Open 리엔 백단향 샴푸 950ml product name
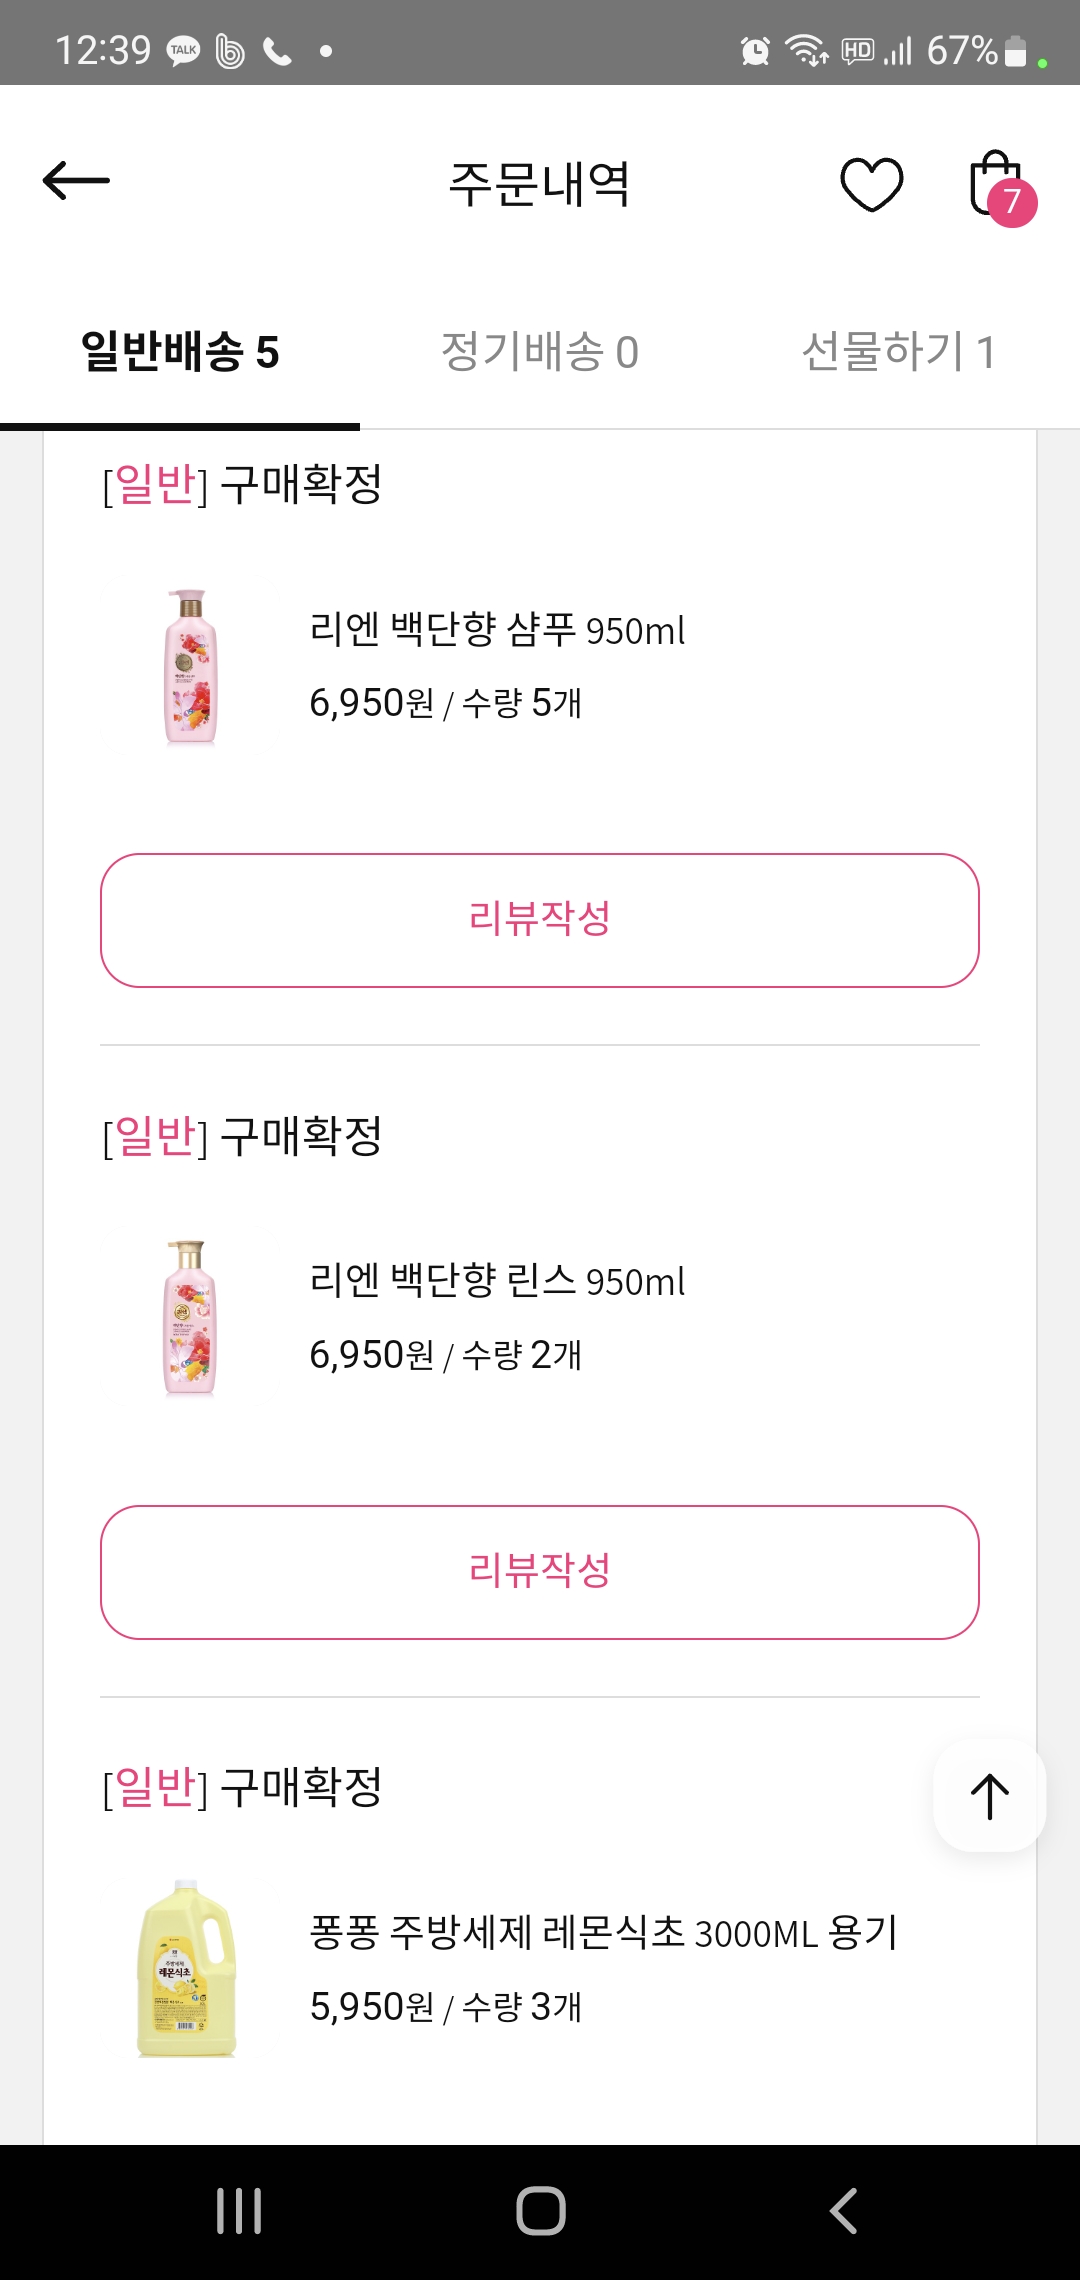The width and height of the screenshot is (1080, 2280). [x=497, y=630]
